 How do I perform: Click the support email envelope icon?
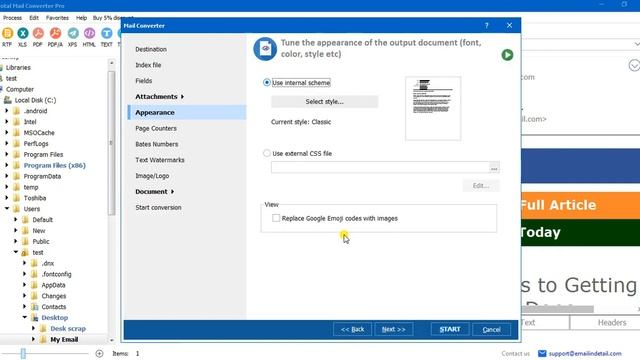click(x=542, y=353)
